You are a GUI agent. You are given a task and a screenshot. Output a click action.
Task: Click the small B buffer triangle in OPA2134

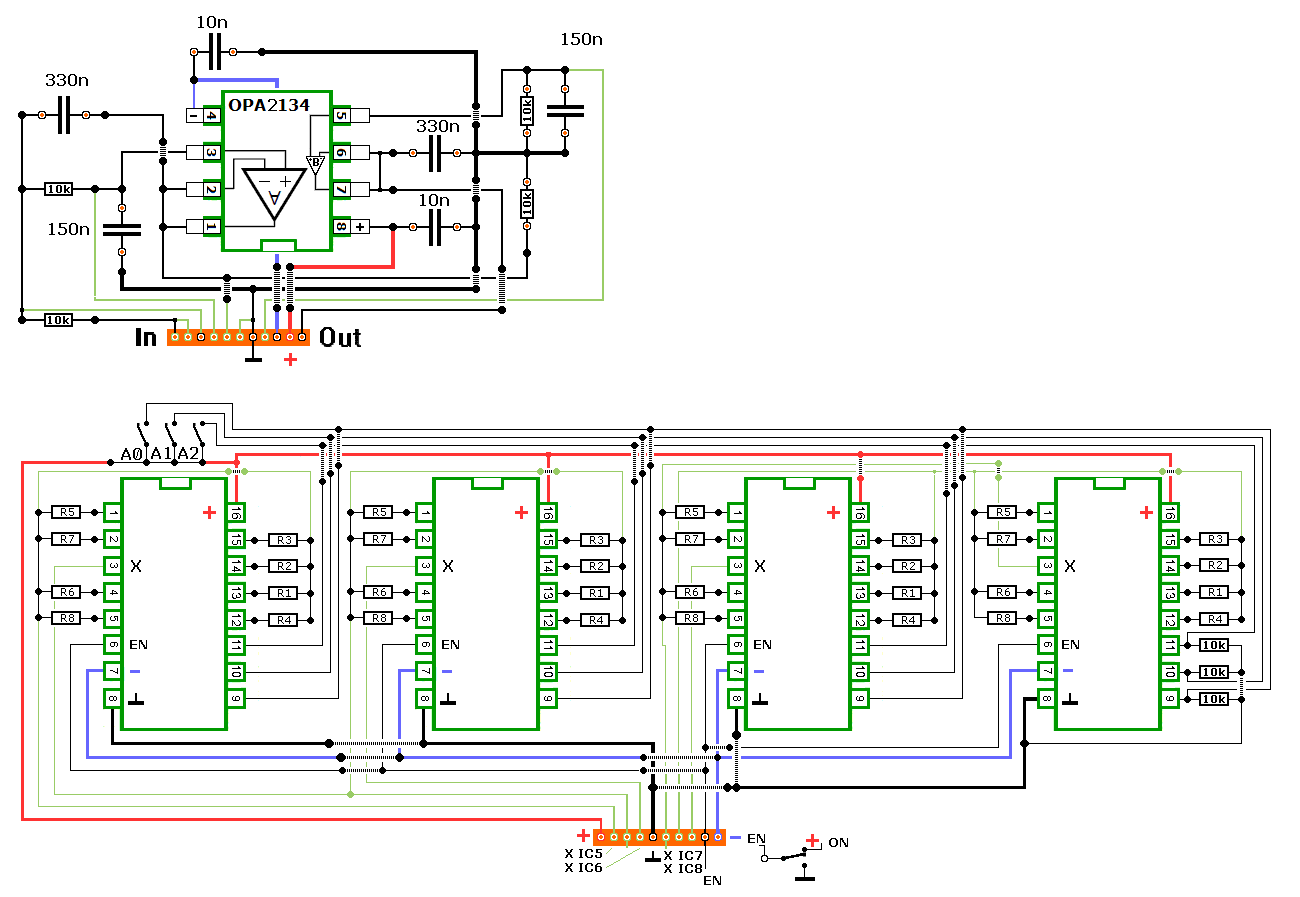316,164
